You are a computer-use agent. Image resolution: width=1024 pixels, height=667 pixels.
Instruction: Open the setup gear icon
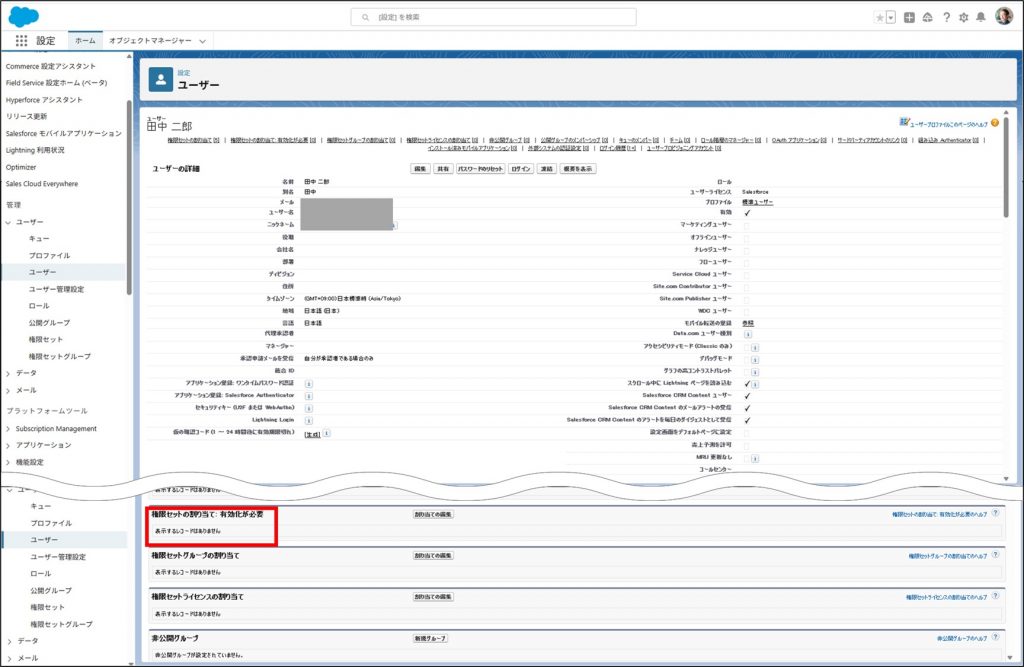tap(964, 17)
